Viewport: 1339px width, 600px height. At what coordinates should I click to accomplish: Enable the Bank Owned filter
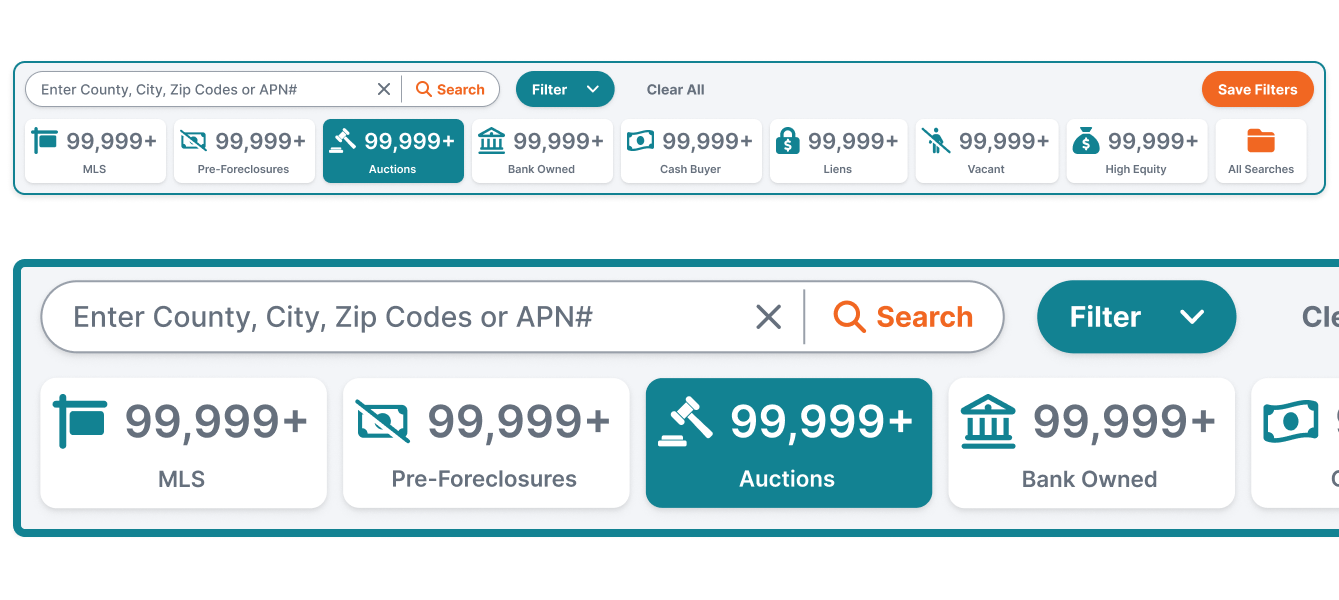(x=542, y=151)
